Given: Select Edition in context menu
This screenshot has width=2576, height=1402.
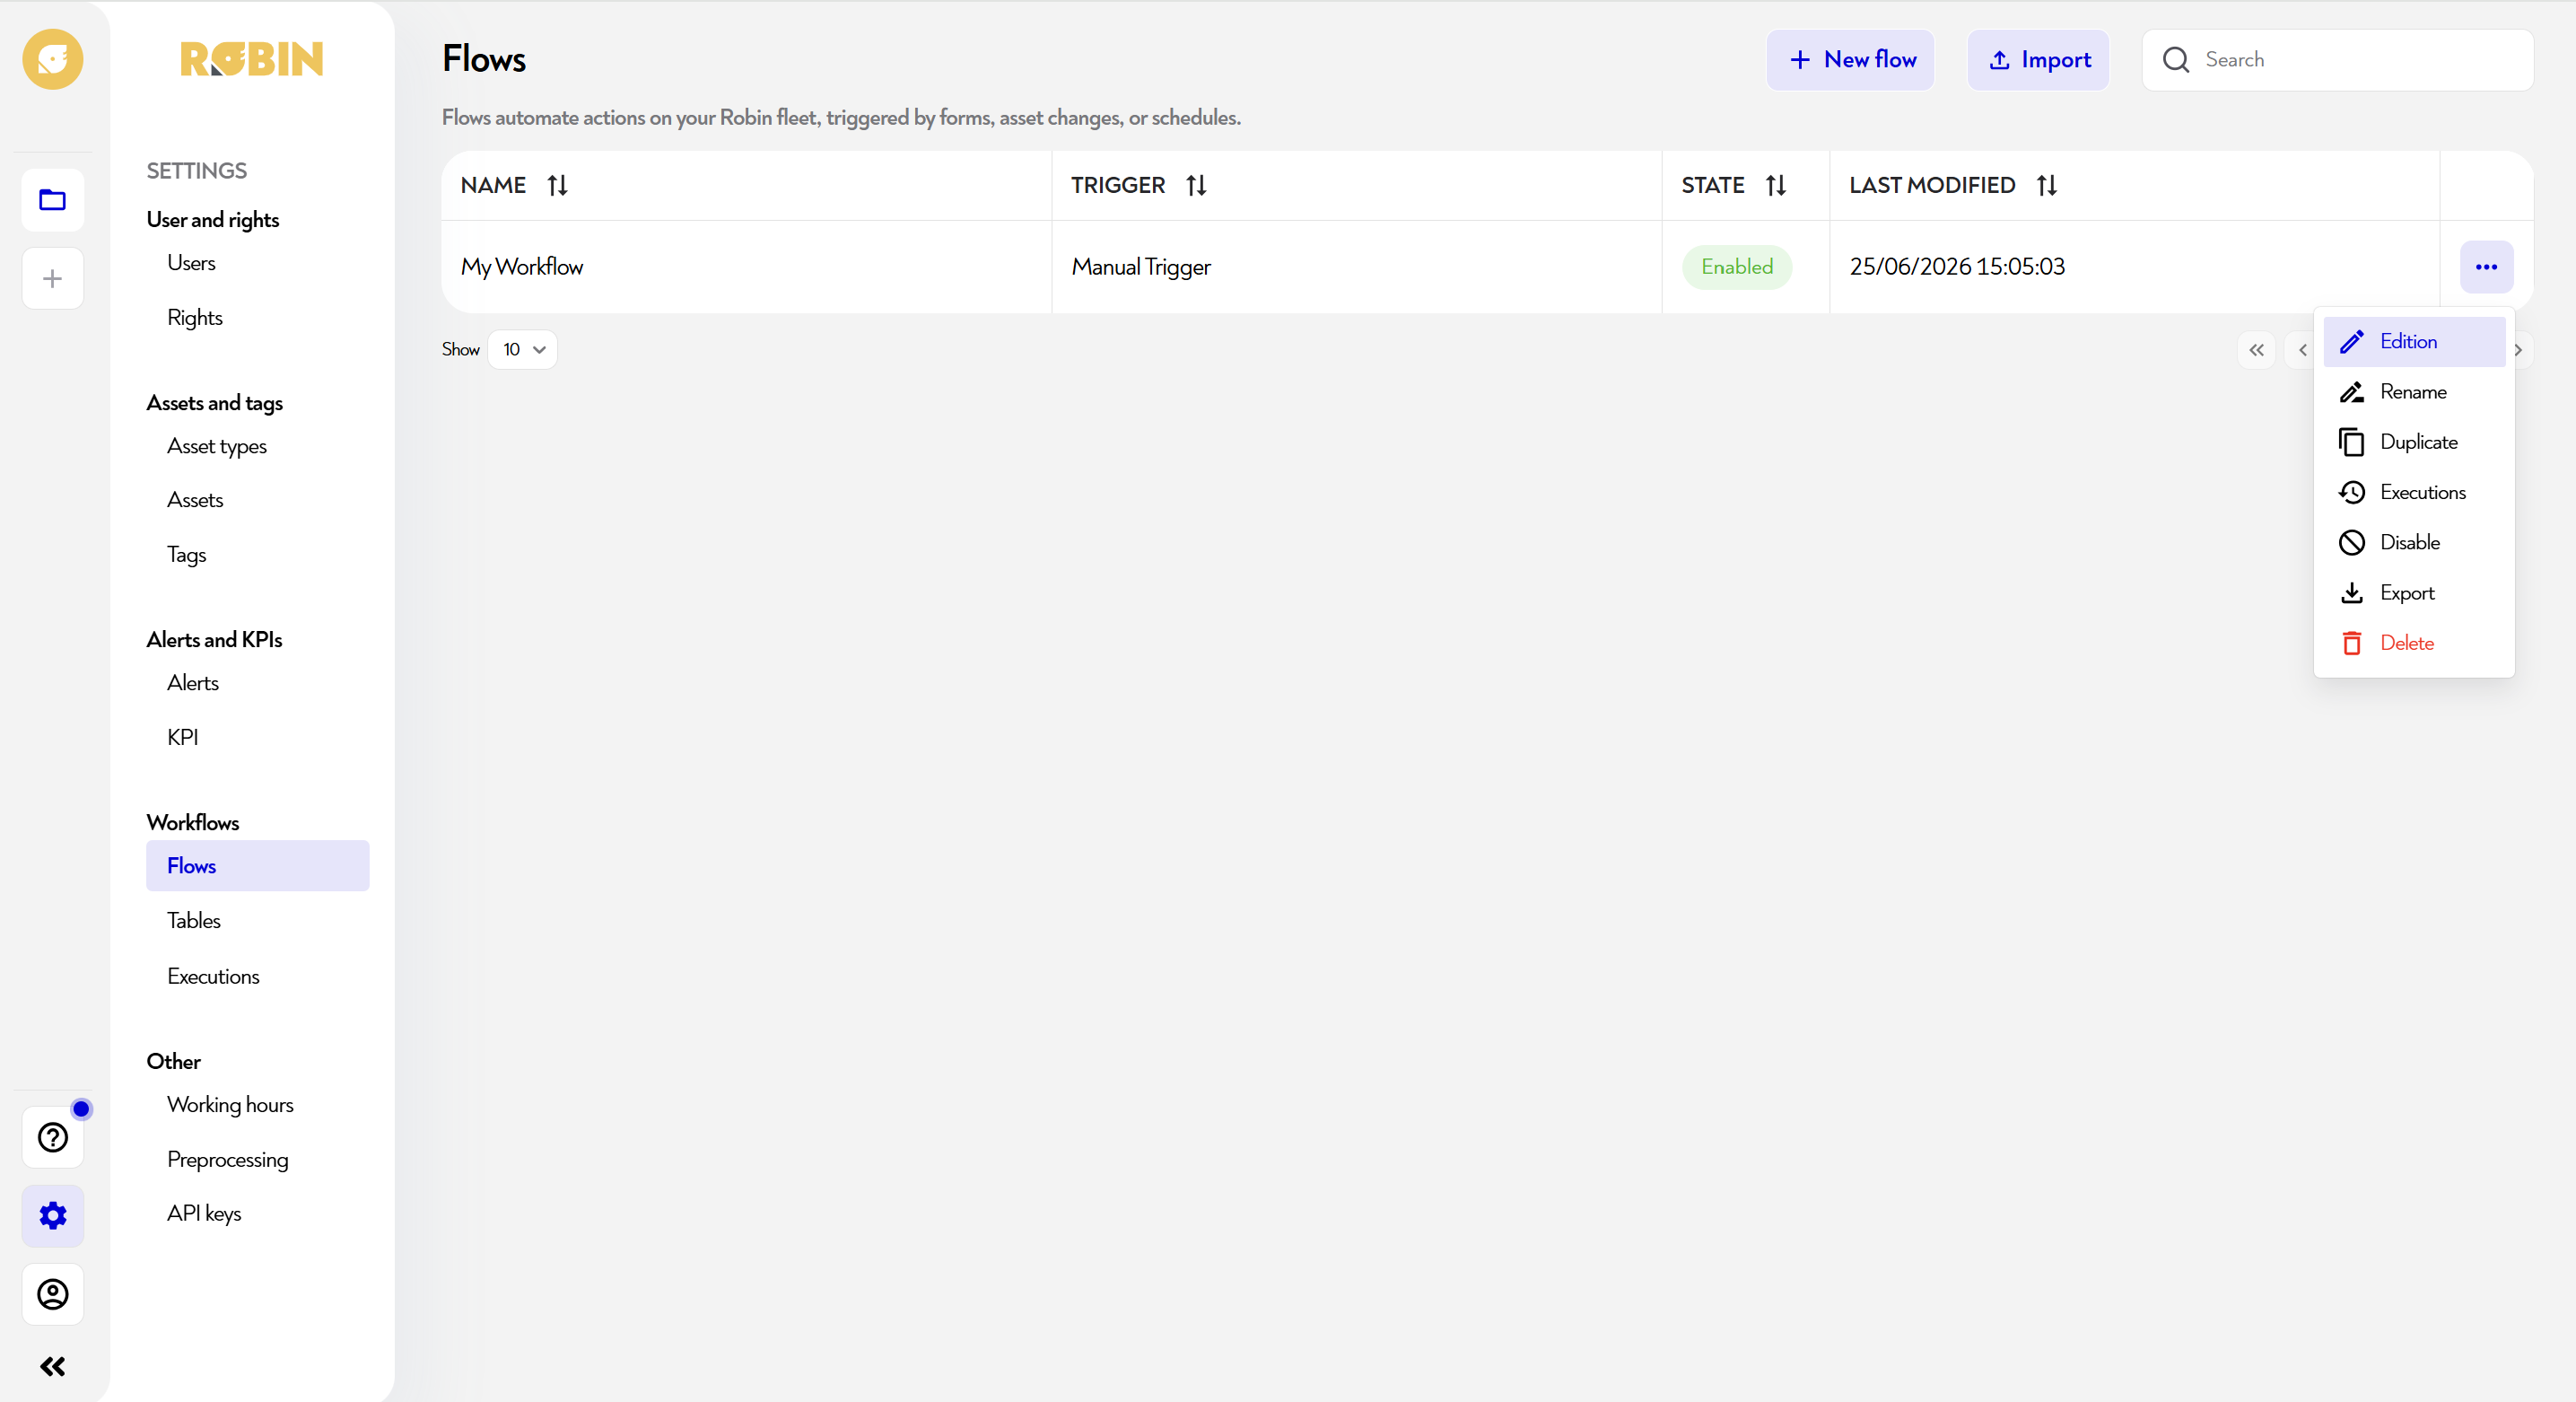Looking at the screenshot, I should tap(2414, 341).
